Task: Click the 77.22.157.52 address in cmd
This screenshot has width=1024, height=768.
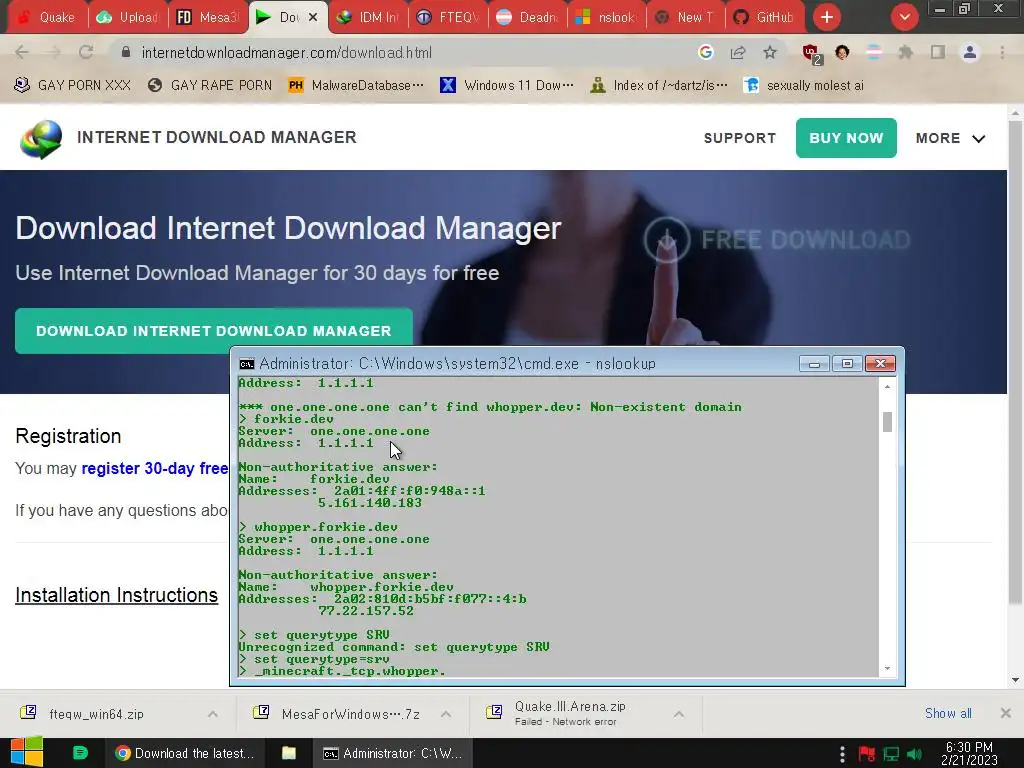Action: [x=366, y=611]
